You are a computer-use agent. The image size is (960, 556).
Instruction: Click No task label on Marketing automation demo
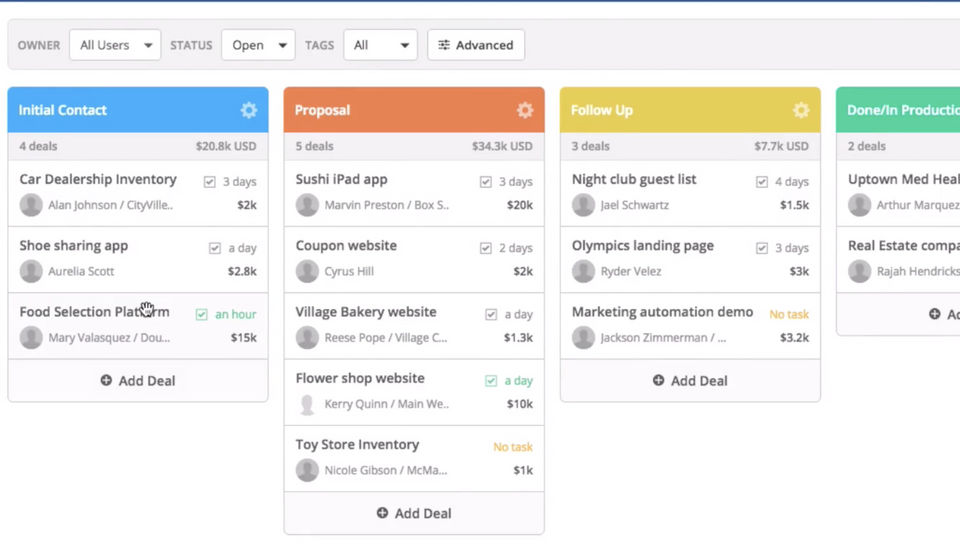tap(789, 314)
